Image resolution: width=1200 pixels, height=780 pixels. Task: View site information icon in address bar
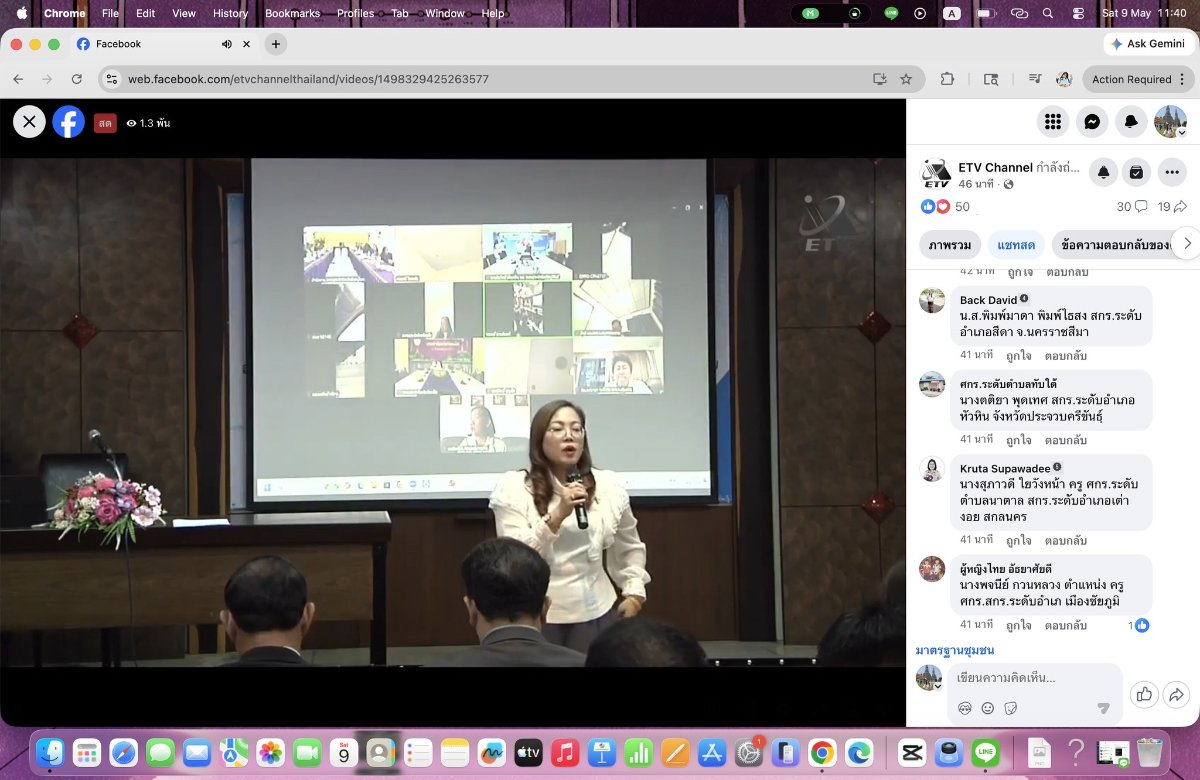pos(112,79)
